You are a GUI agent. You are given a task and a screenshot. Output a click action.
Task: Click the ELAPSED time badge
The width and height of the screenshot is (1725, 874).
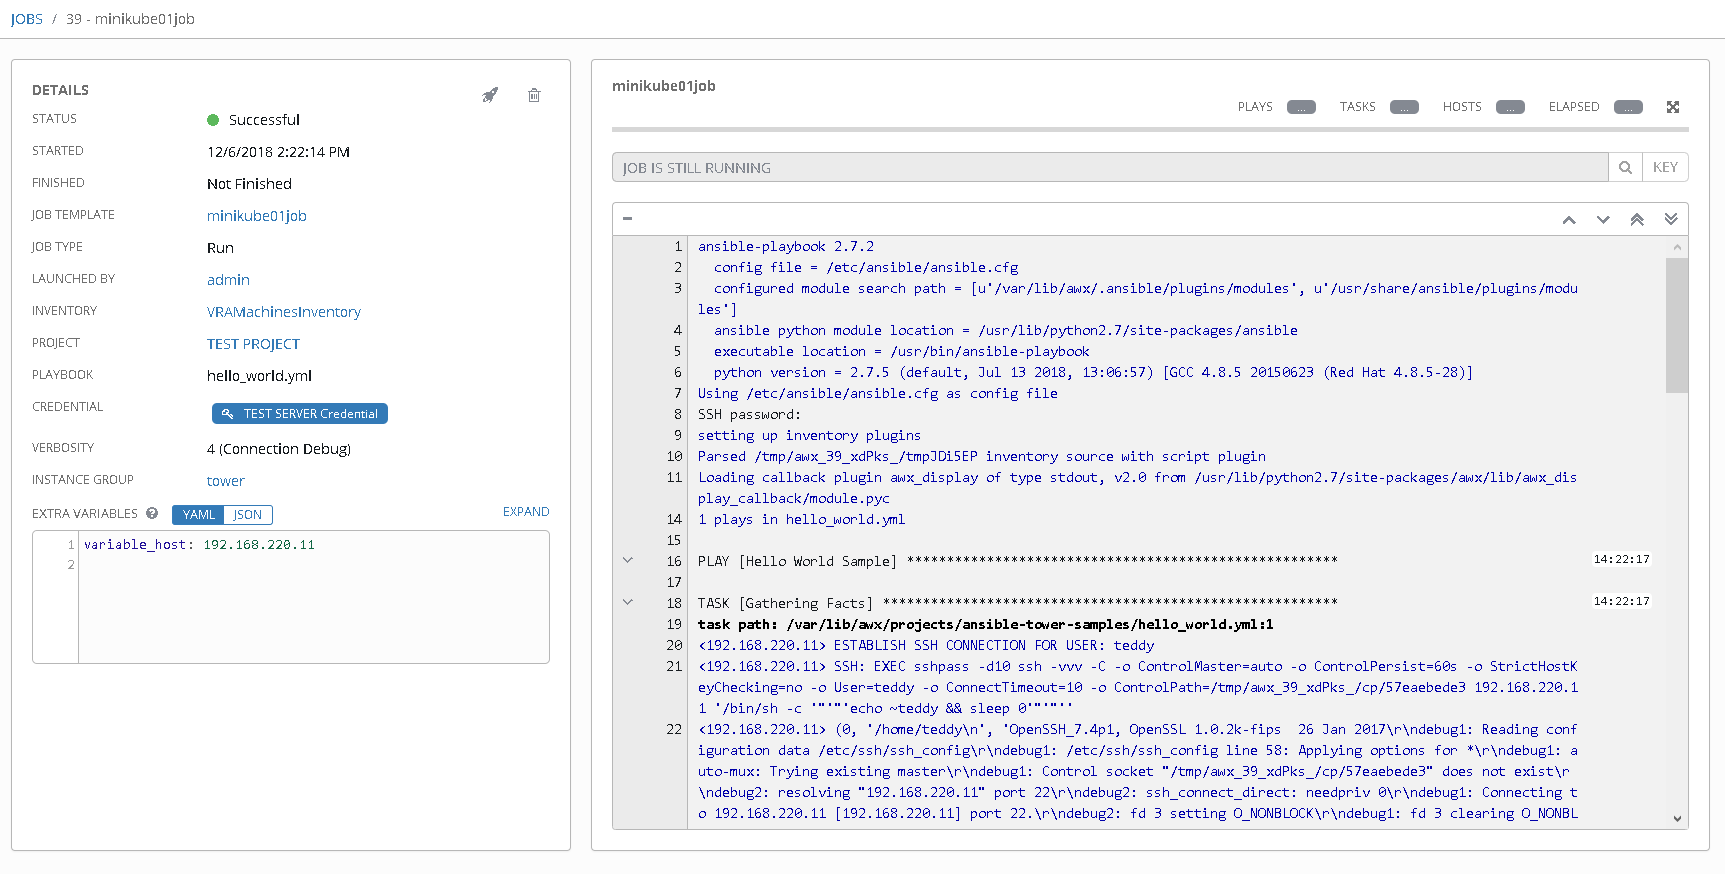(1628, 107)
